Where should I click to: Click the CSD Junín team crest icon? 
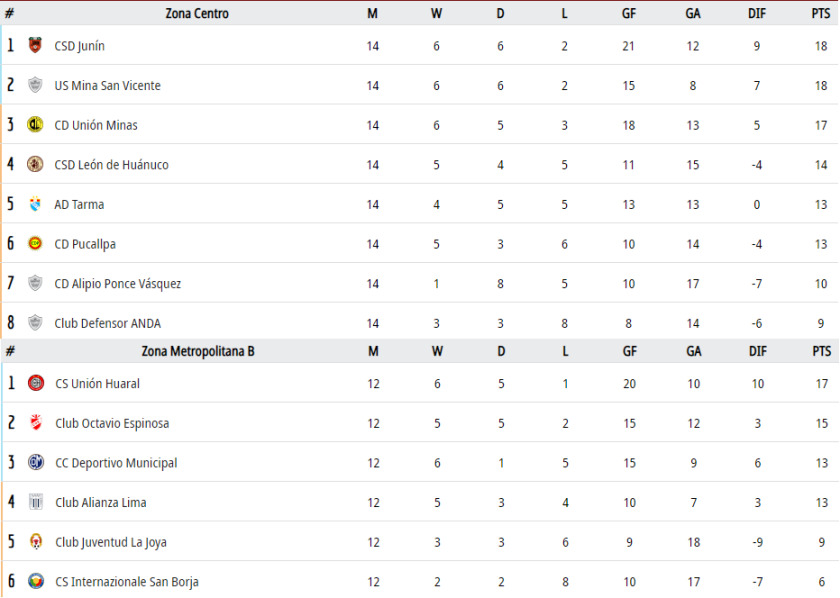click(35, 45)
